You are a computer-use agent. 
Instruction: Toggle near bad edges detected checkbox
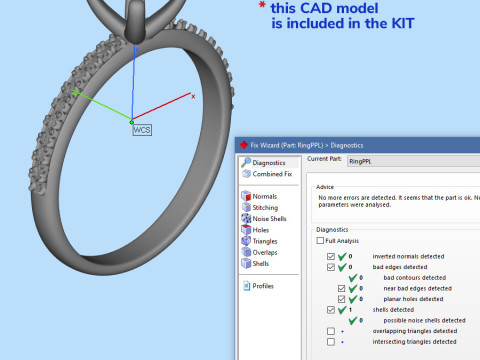tap(341, 288)
